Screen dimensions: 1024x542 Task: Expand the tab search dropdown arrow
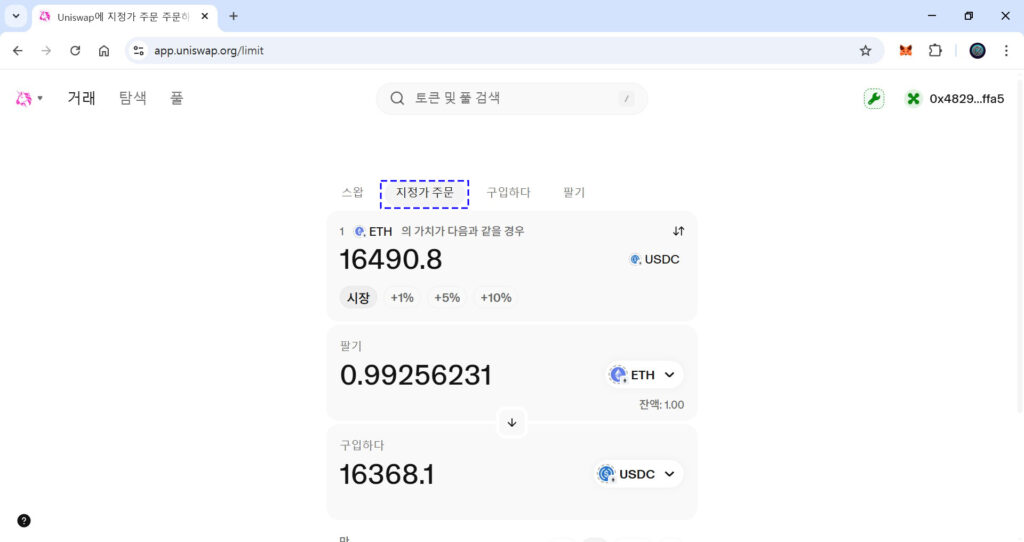pyautogui.click(x=16, y=16)
